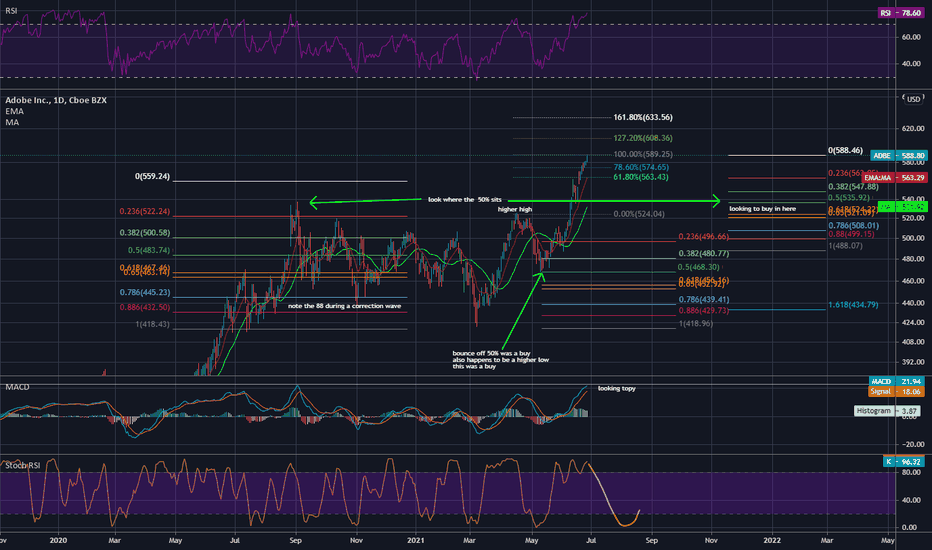Click the 2022 label on the time axis
The height and width of the screenshot is (550, 932).
point(772,540)
